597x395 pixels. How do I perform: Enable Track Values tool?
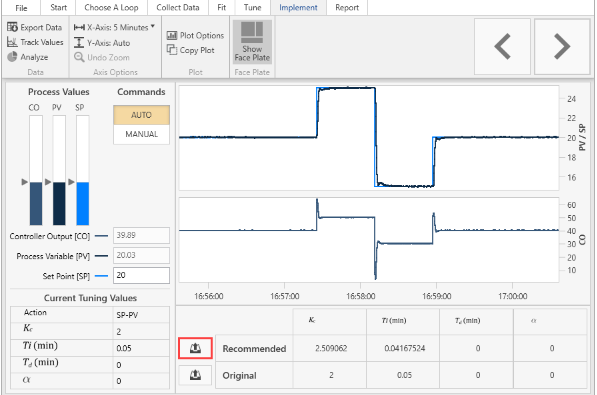[x=35, y=42]
